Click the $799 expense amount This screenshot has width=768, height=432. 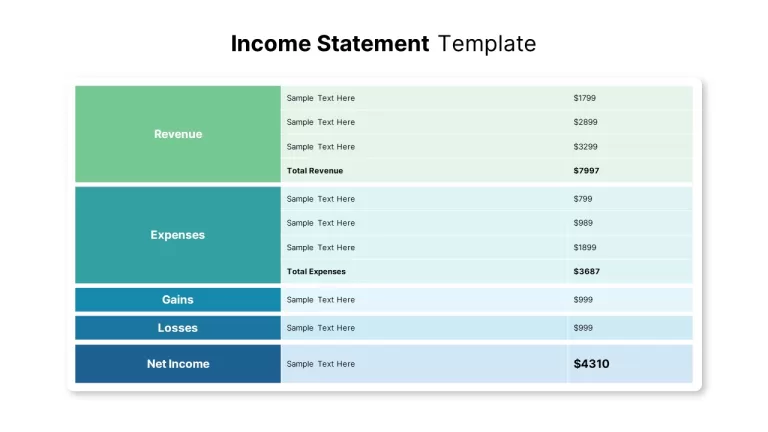(x=583, y=199)
